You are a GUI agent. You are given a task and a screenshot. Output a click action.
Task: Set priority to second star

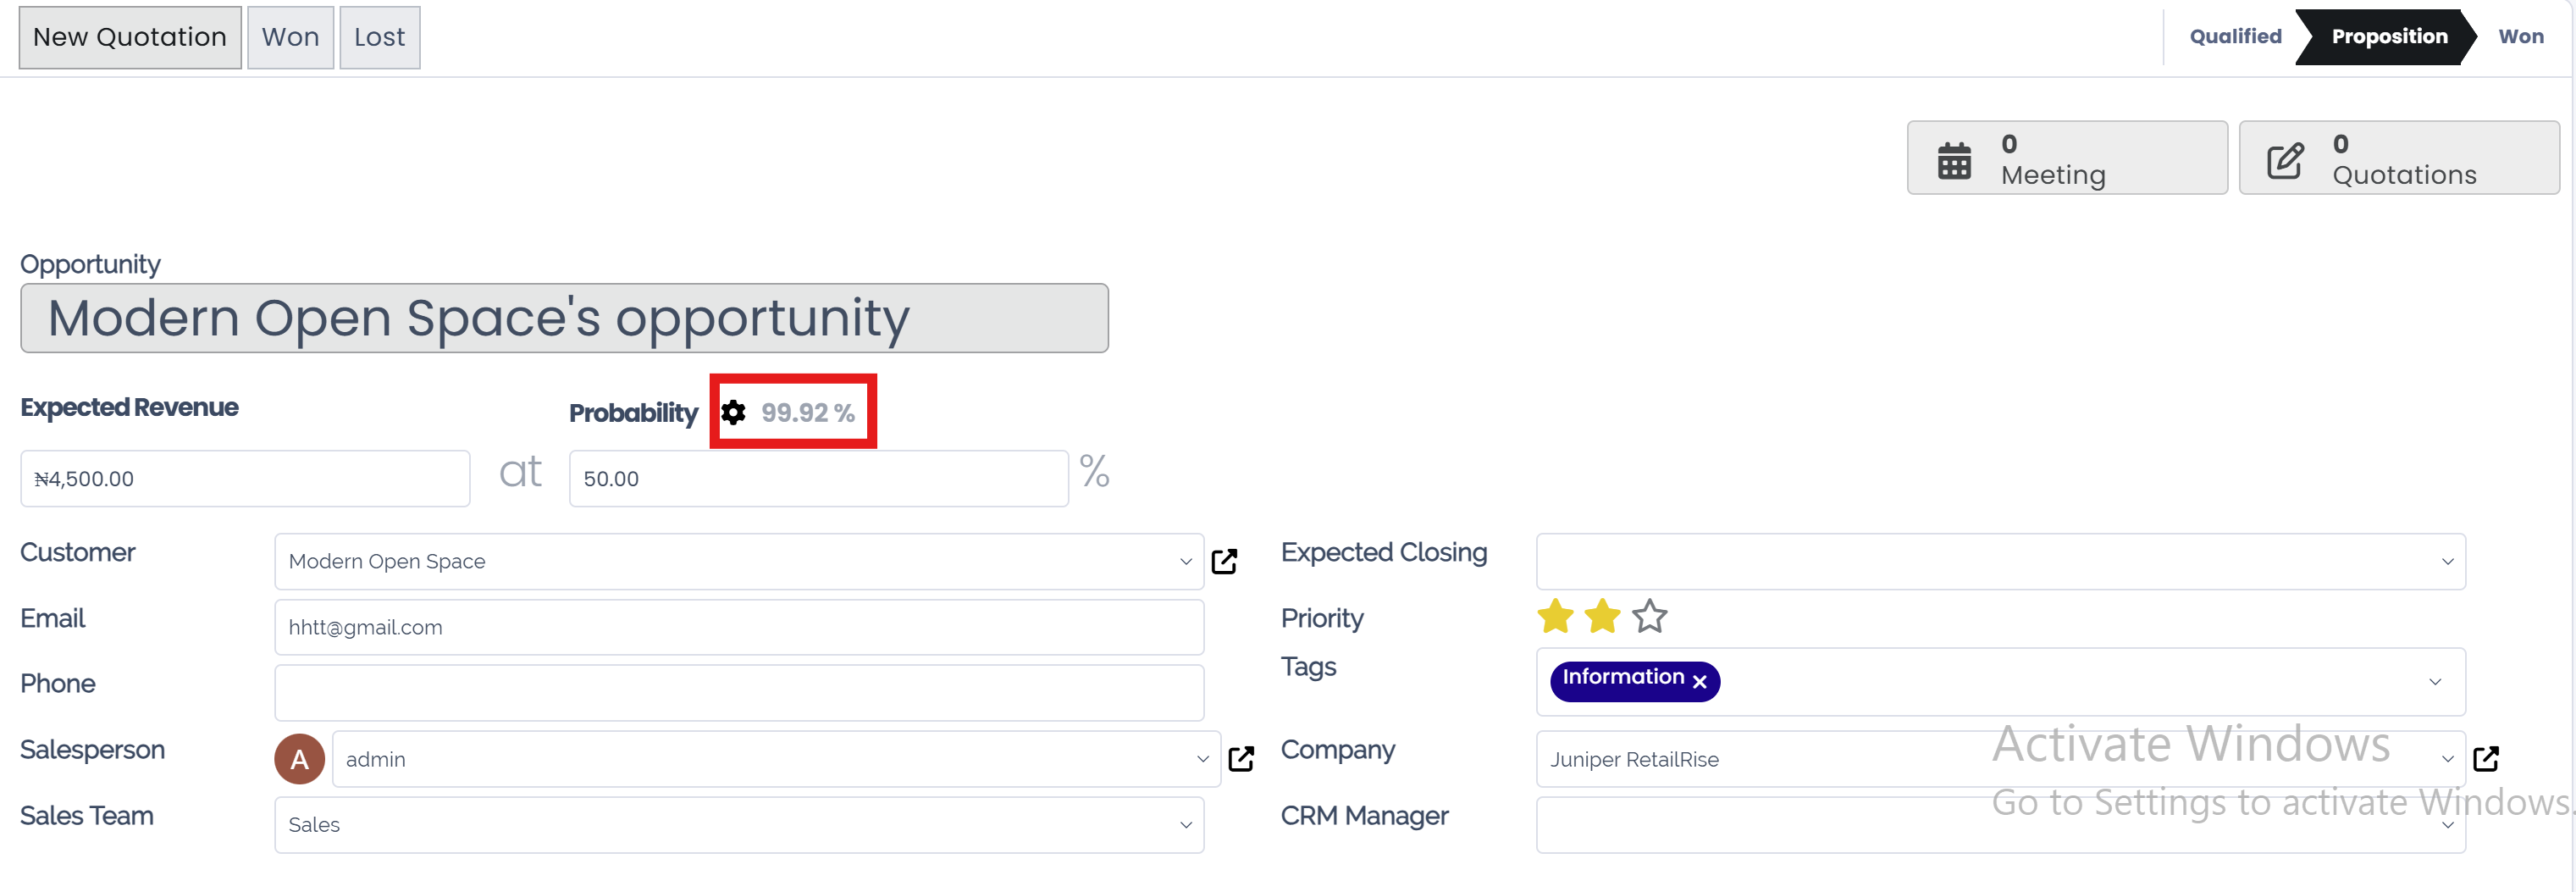point(1602,617)
